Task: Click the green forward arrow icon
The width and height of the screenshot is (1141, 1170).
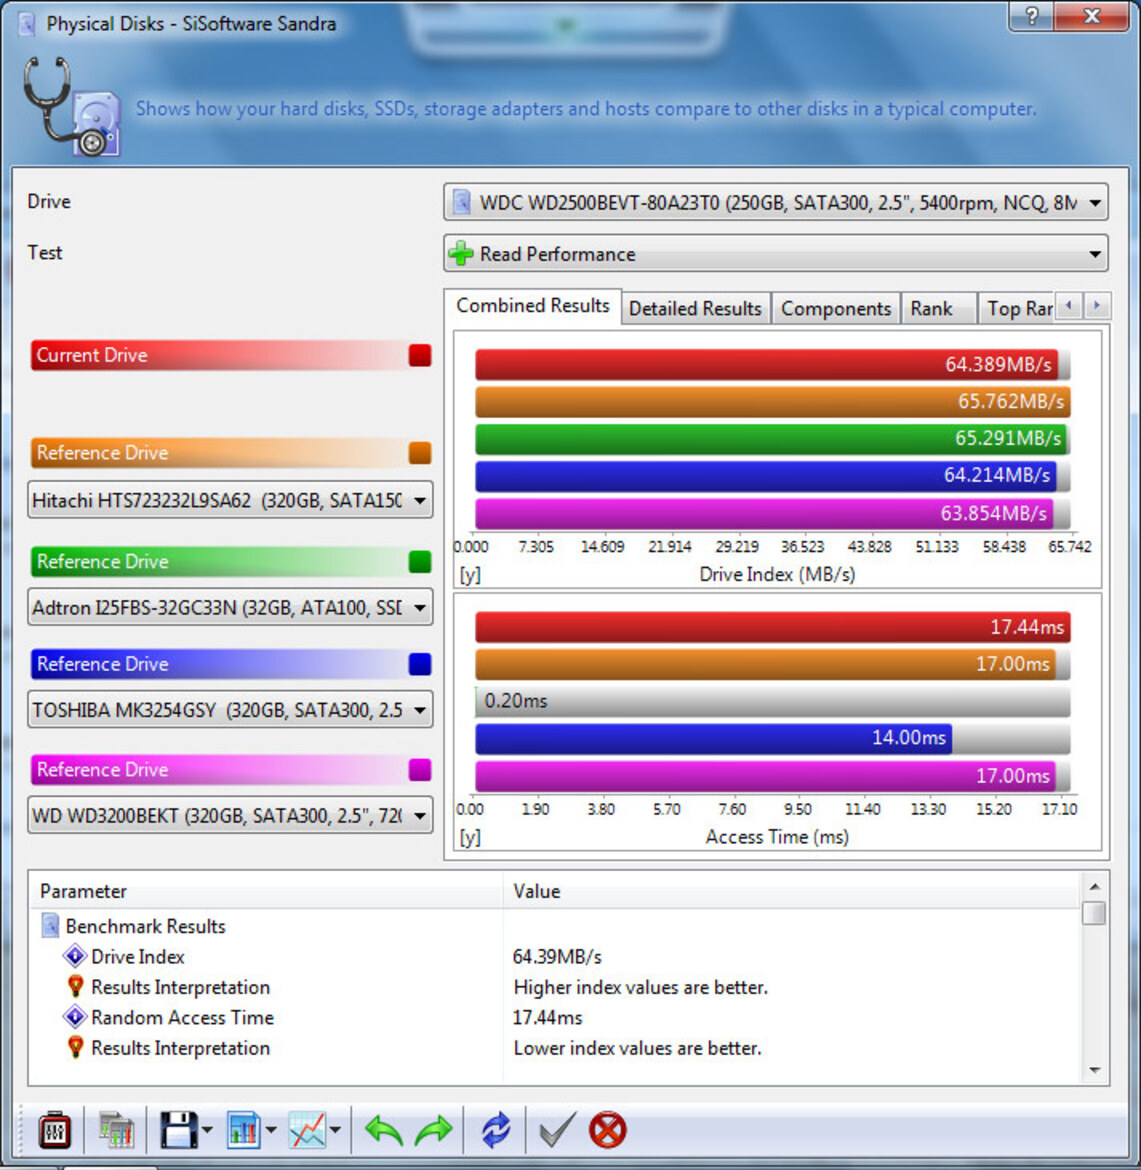Action: (x=434, y=1130)
